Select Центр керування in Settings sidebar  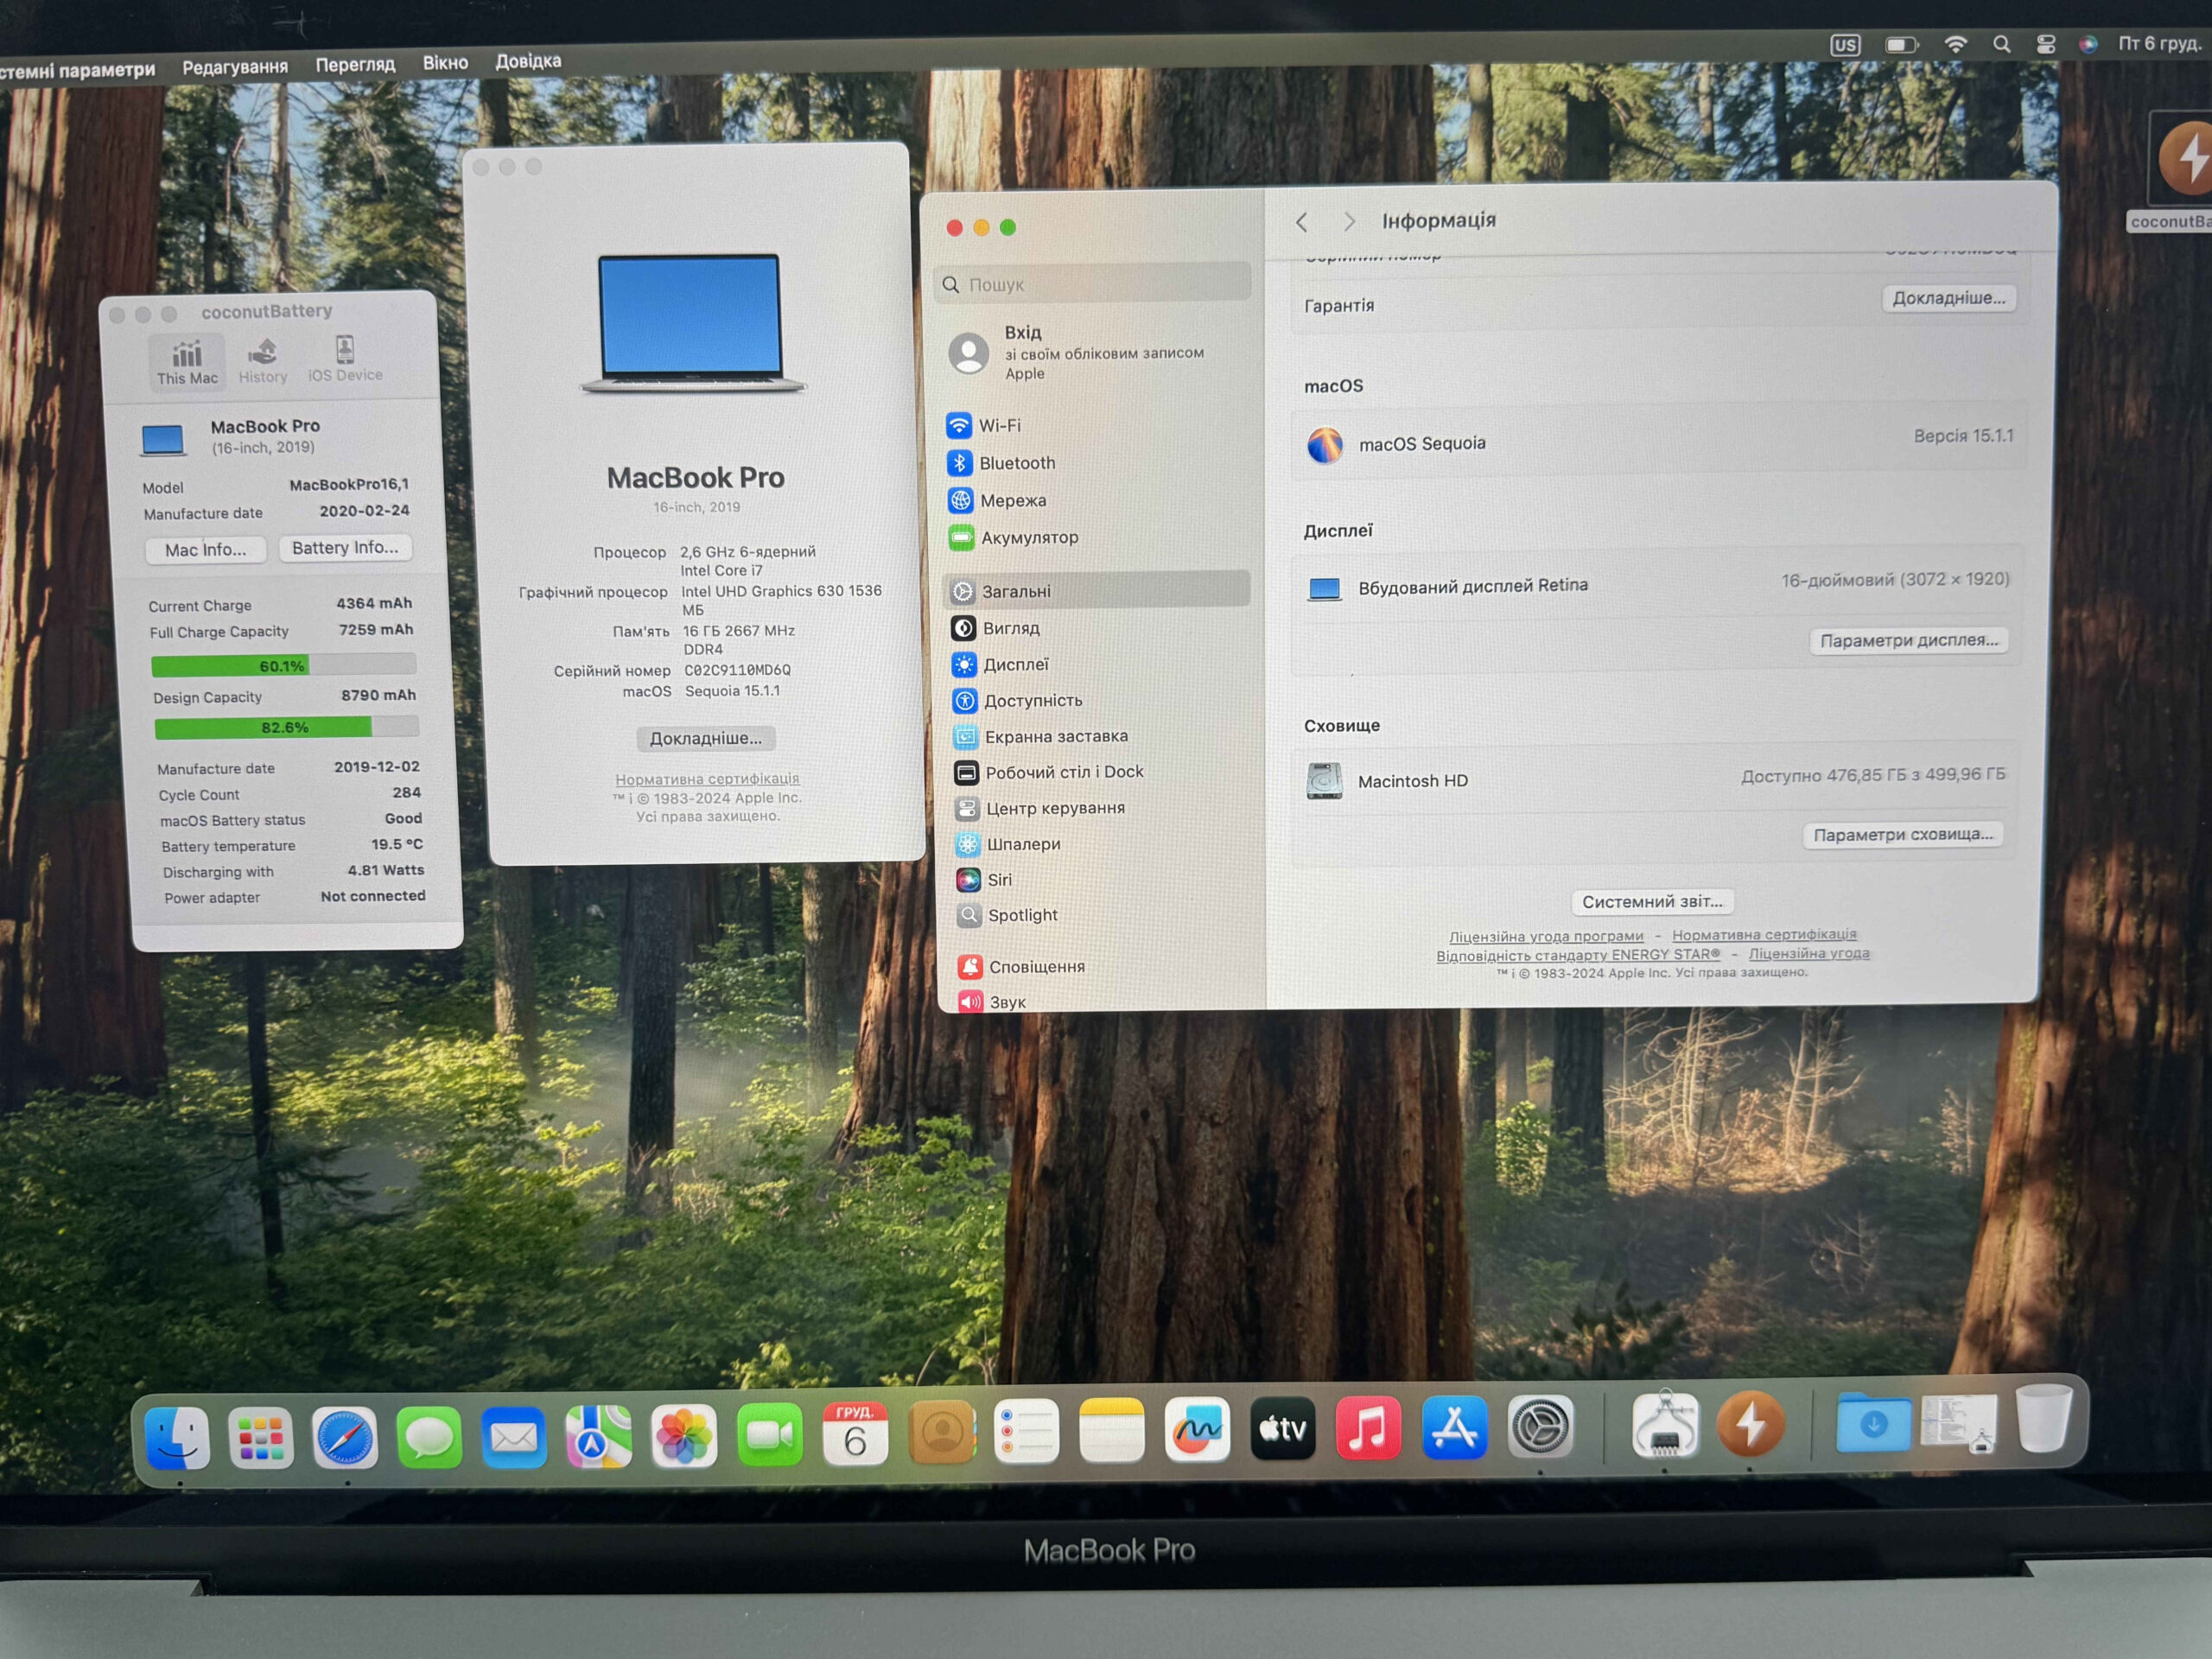pyautogui.click(x=1098, y=808)
